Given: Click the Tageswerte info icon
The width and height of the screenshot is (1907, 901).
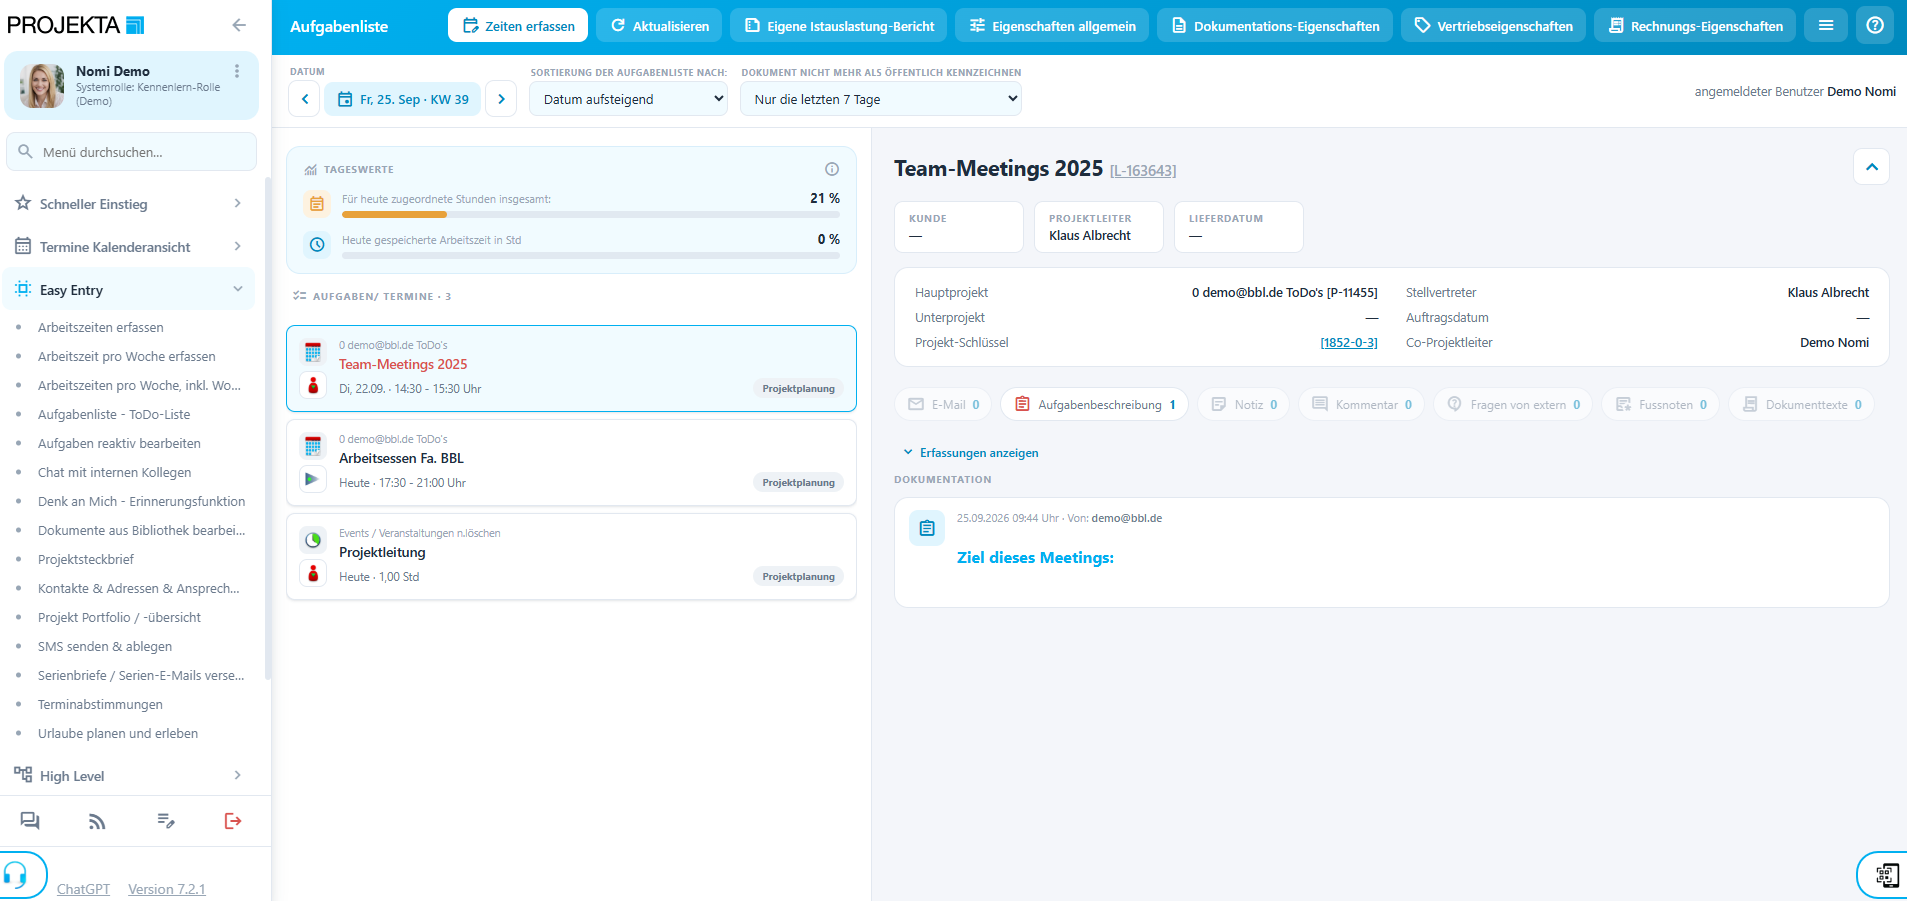Looking at the screenshot, I should (x=832, y=169).
